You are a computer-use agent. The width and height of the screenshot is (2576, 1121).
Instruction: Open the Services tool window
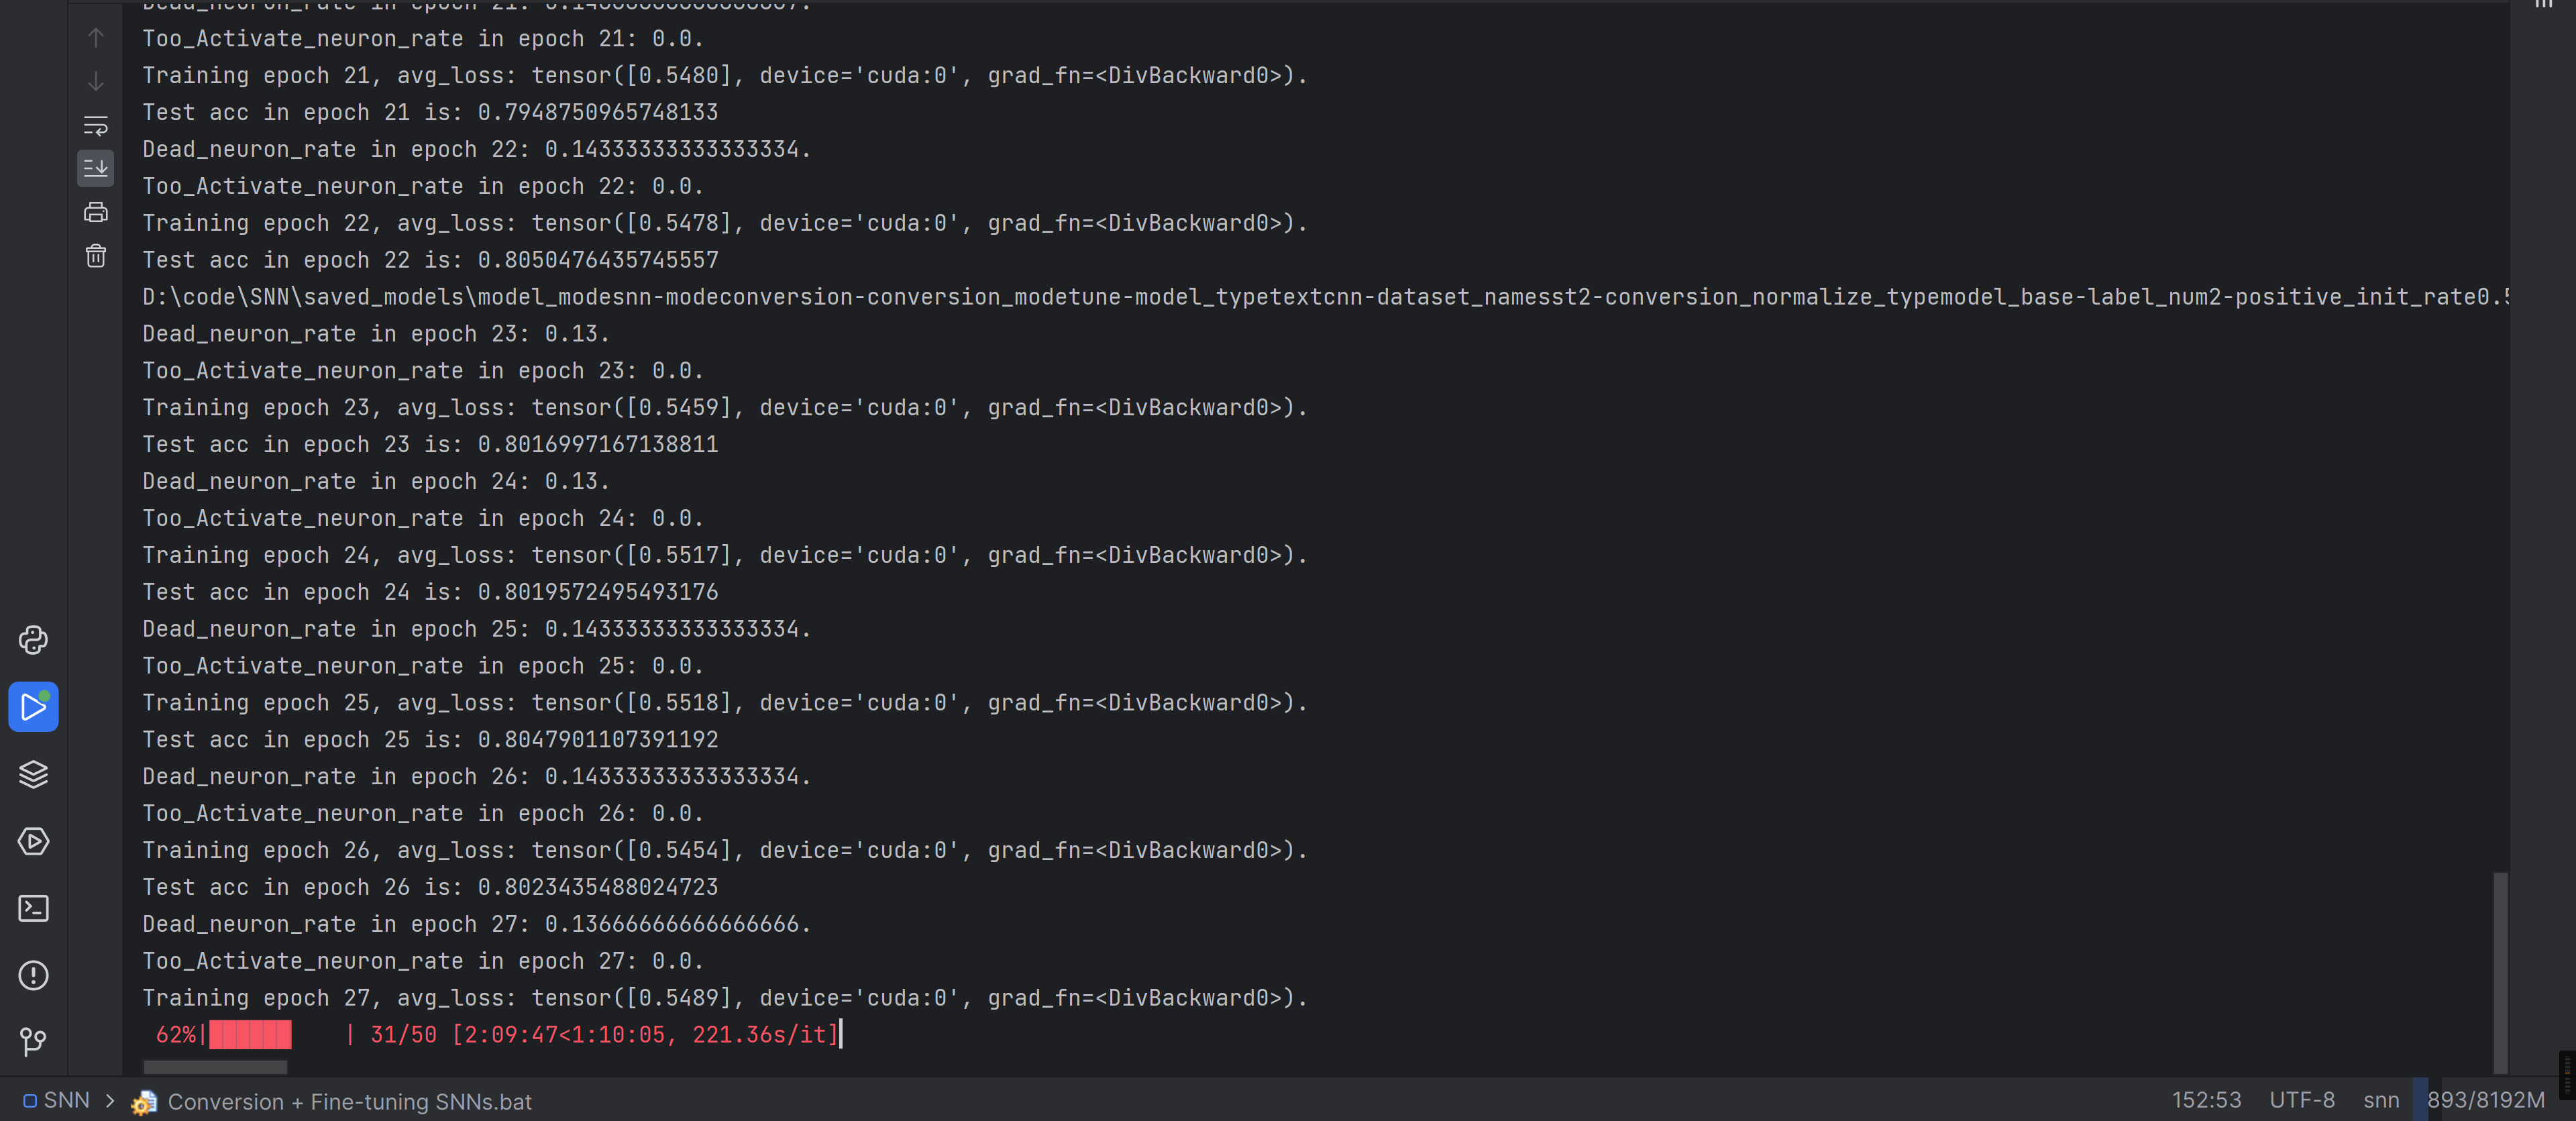coord(33,841)
